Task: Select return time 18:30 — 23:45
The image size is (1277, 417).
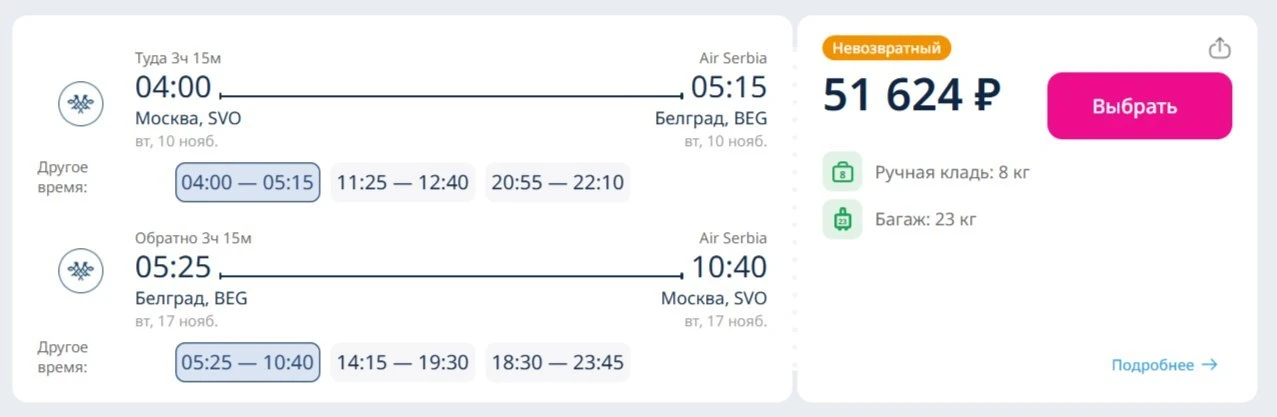Action: click(558, 362)
